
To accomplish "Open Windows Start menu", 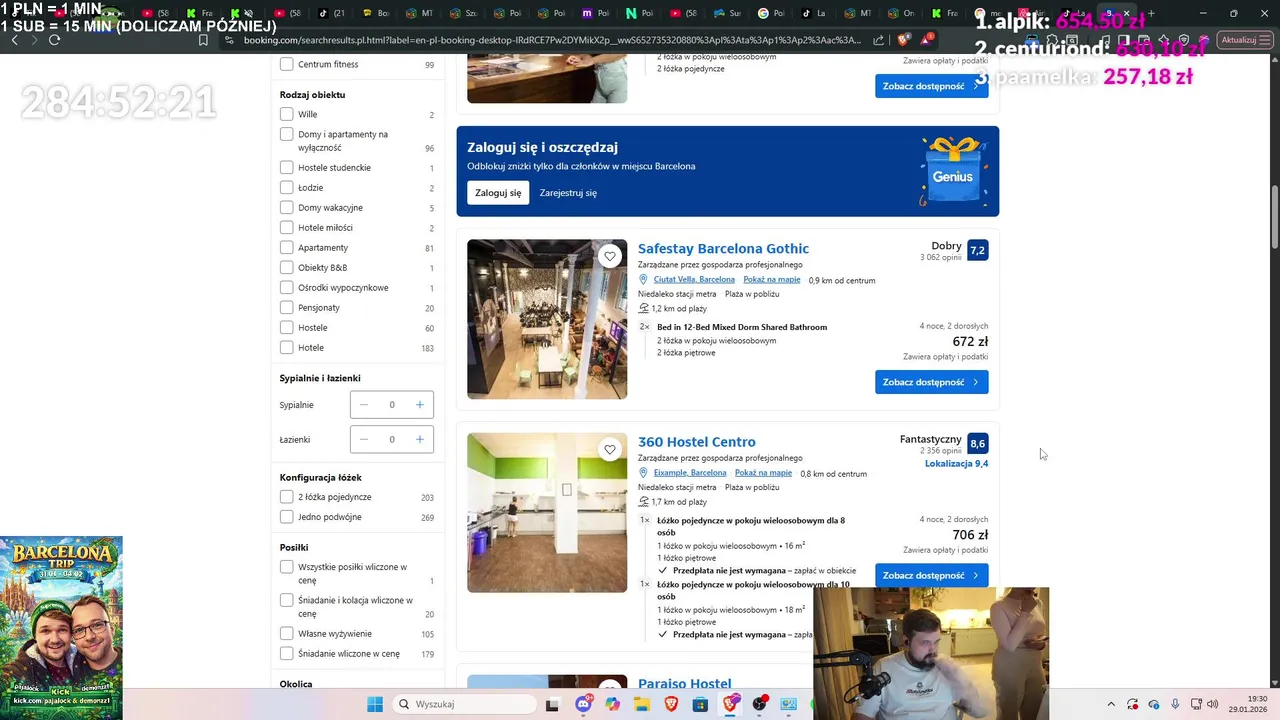I will pos(374,704).
